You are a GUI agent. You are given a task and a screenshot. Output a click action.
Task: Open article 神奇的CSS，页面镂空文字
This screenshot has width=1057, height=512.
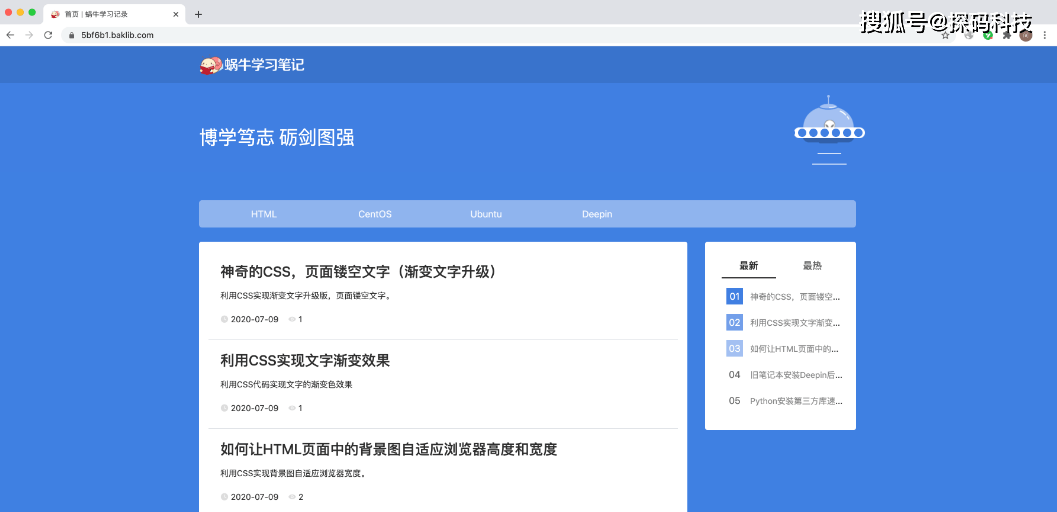coord(358,272)
